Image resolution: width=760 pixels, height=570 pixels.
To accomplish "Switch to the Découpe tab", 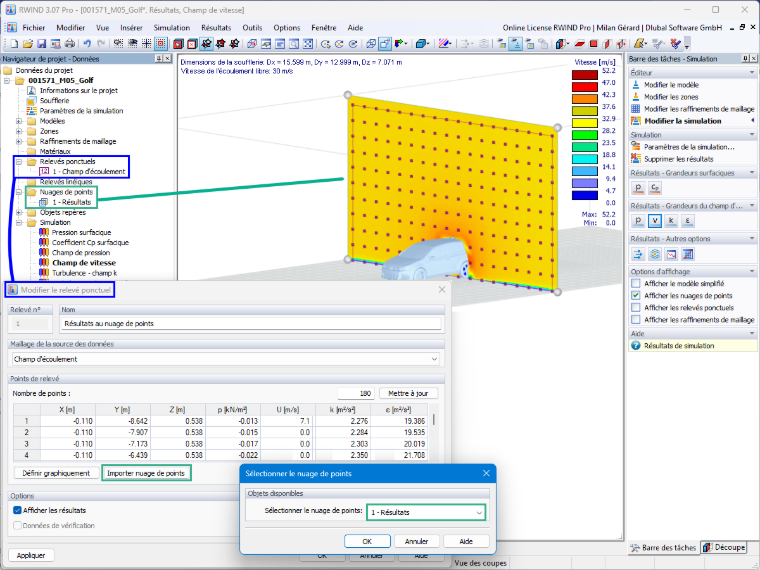I will (724, 547).
